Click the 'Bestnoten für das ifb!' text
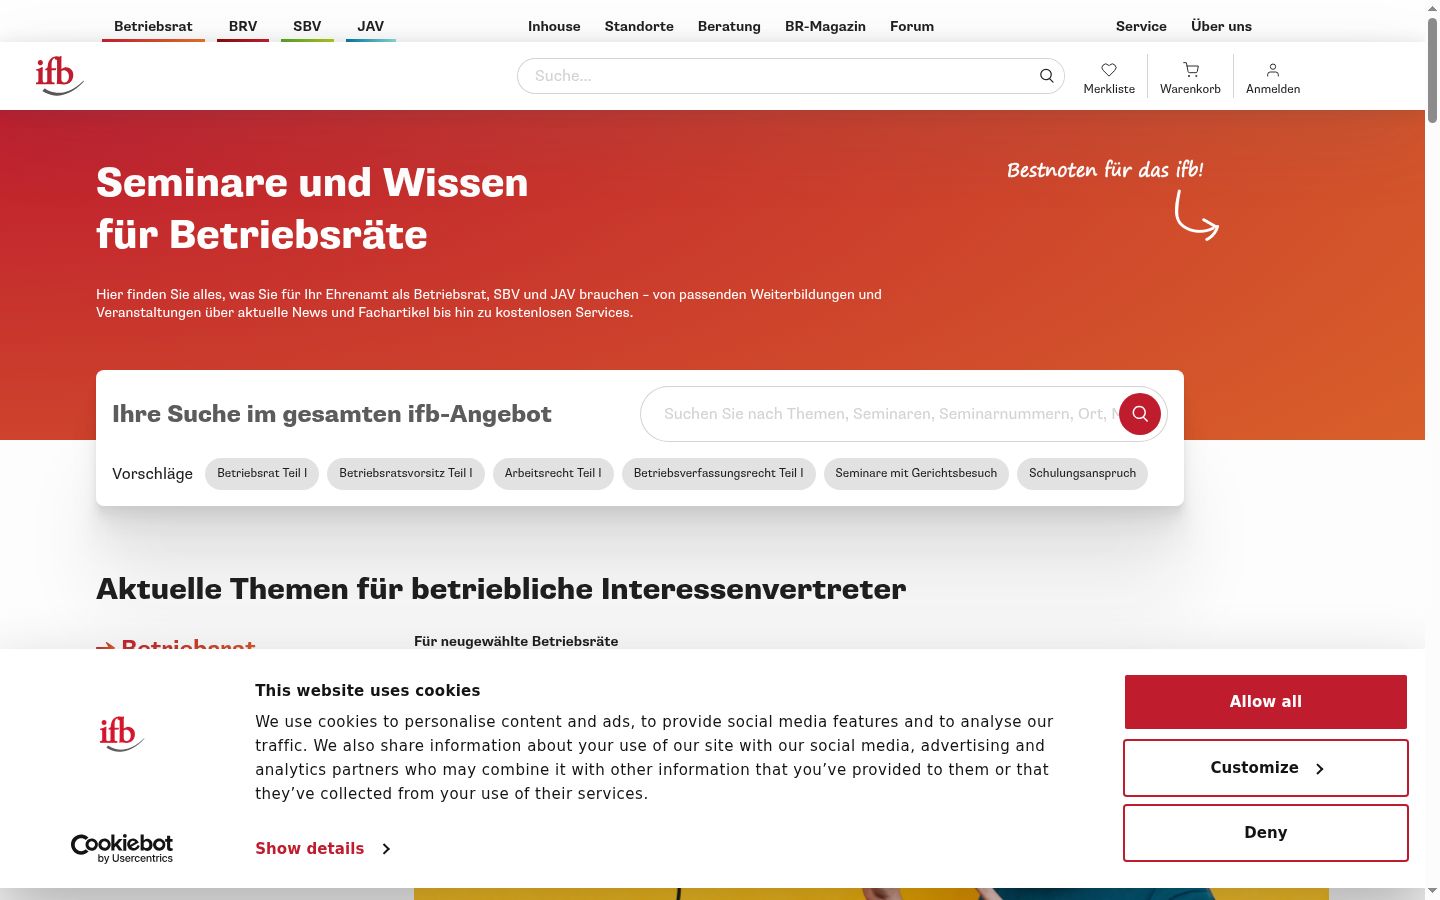This screenshot has height=900, width=1440. click(1105, 170)
